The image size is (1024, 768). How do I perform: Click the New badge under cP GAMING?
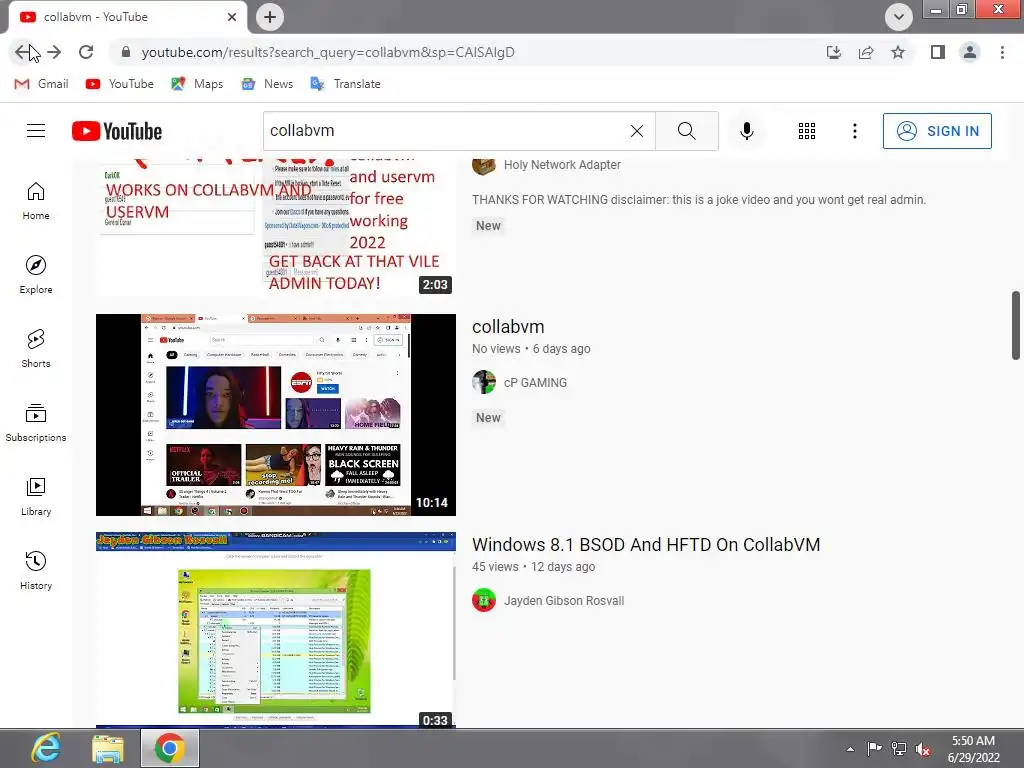[x=488, y=418]
